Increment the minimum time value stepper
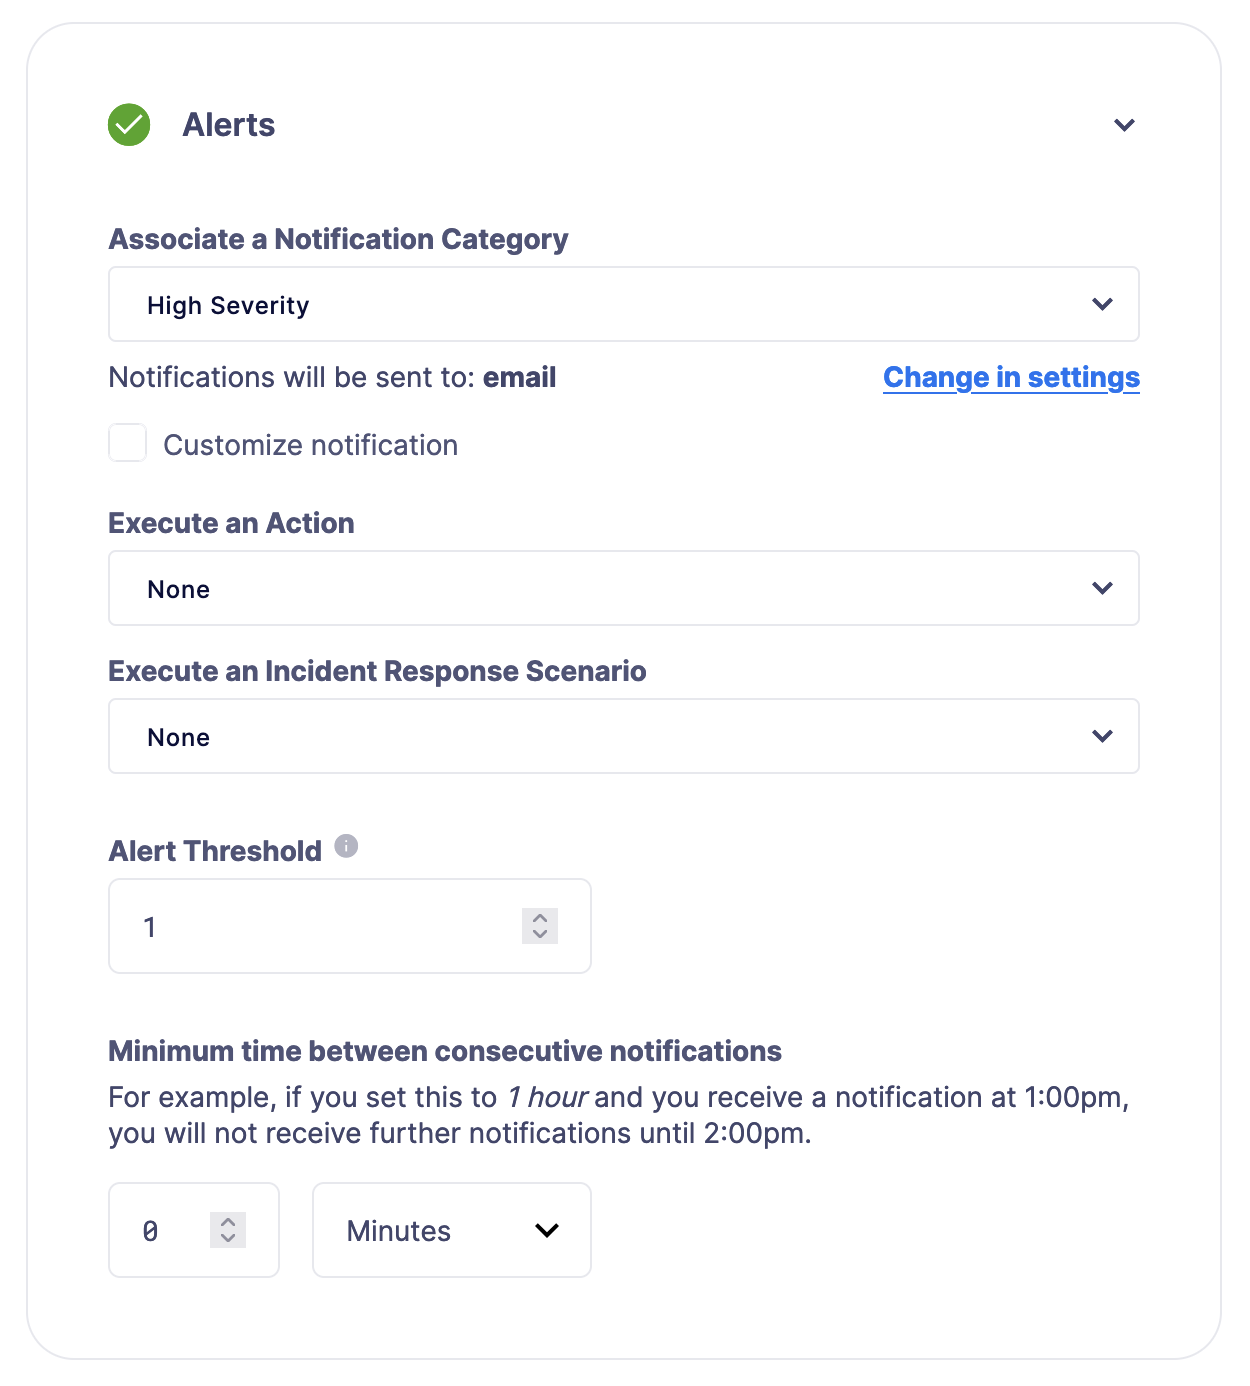 click(x=228, y=1222)
